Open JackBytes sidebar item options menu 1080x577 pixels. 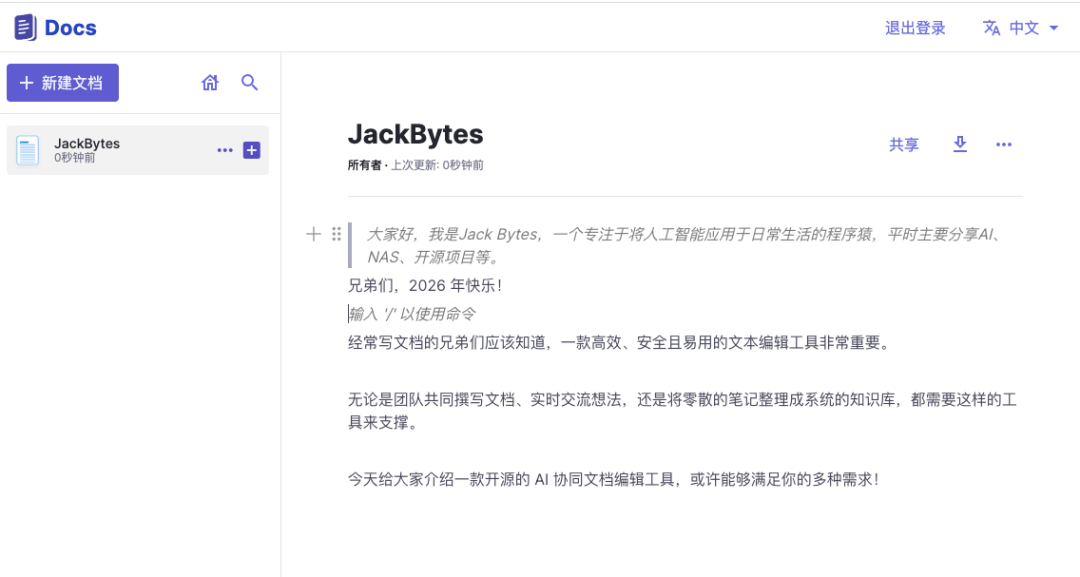point(225,150)
